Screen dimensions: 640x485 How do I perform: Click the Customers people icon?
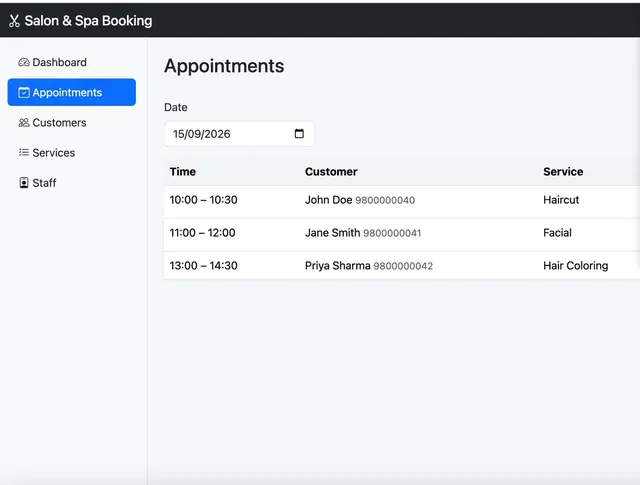point(24,122)
